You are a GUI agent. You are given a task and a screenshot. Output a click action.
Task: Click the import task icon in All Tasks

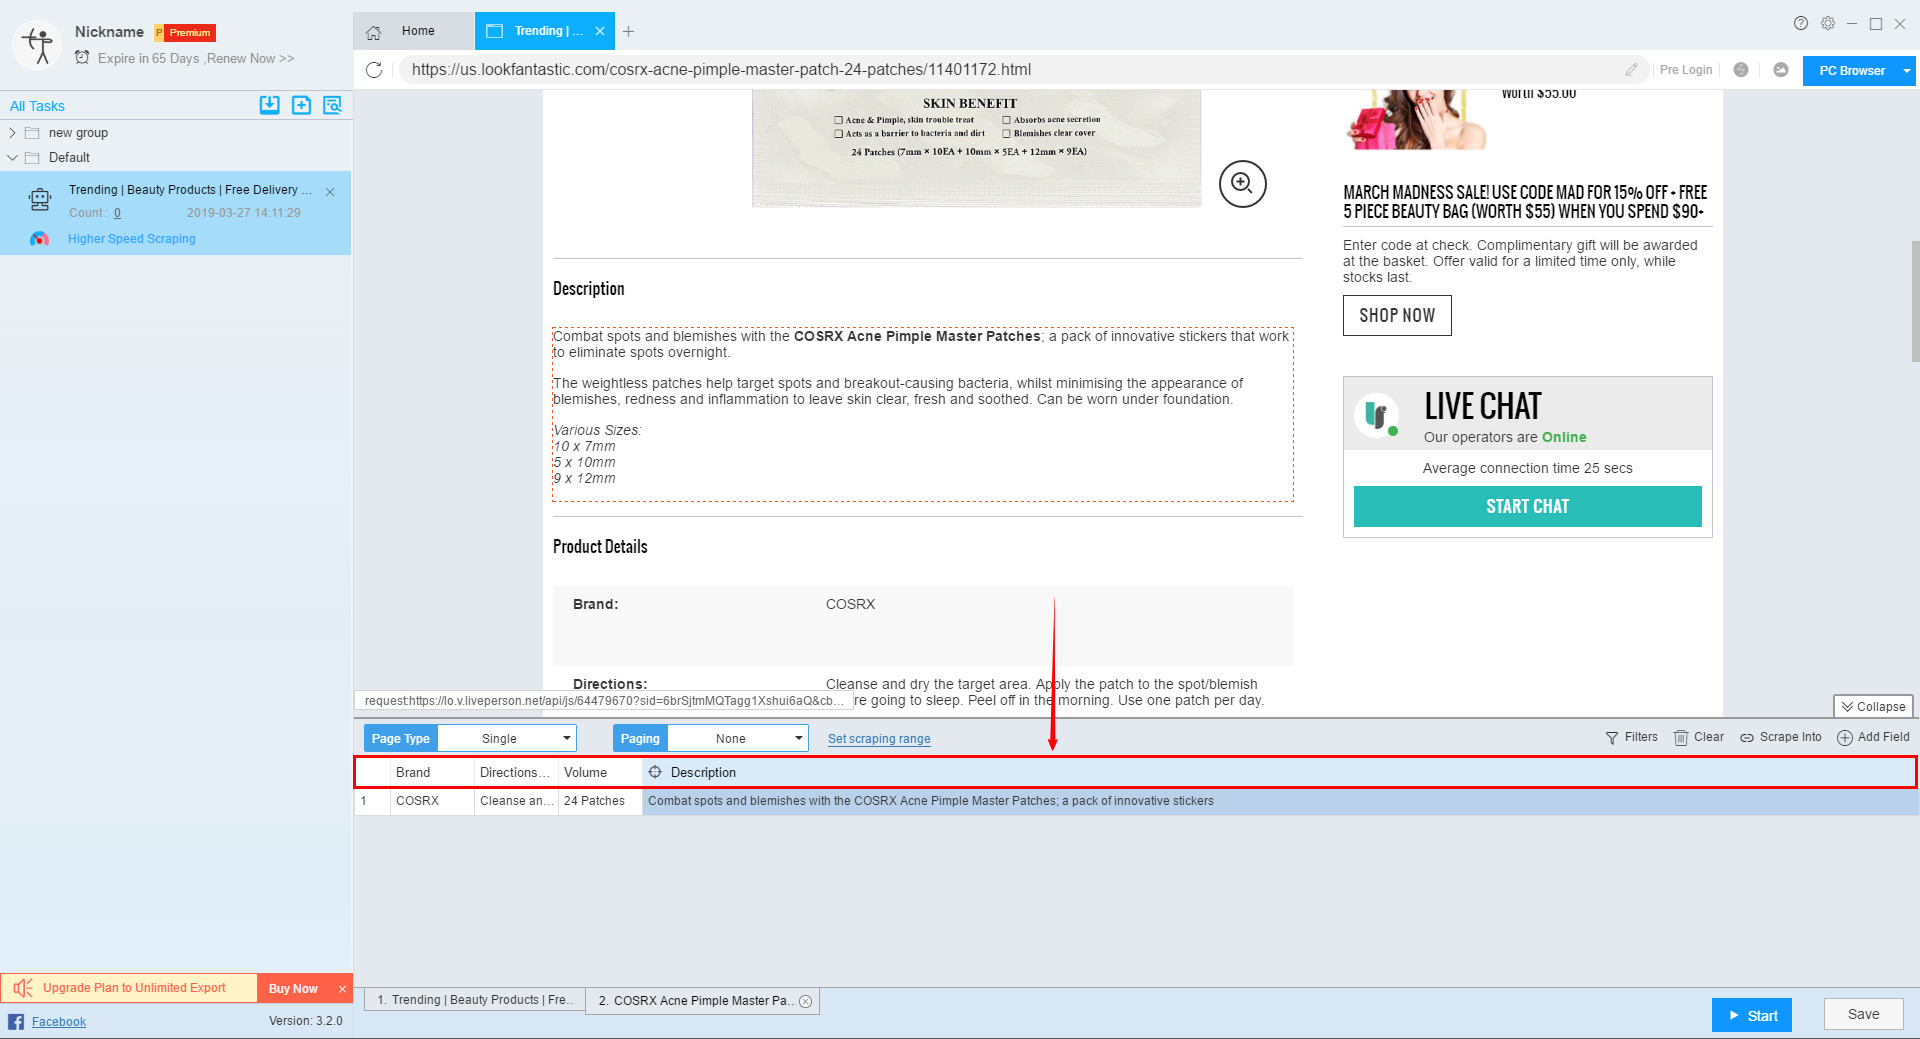pos(269,105)
